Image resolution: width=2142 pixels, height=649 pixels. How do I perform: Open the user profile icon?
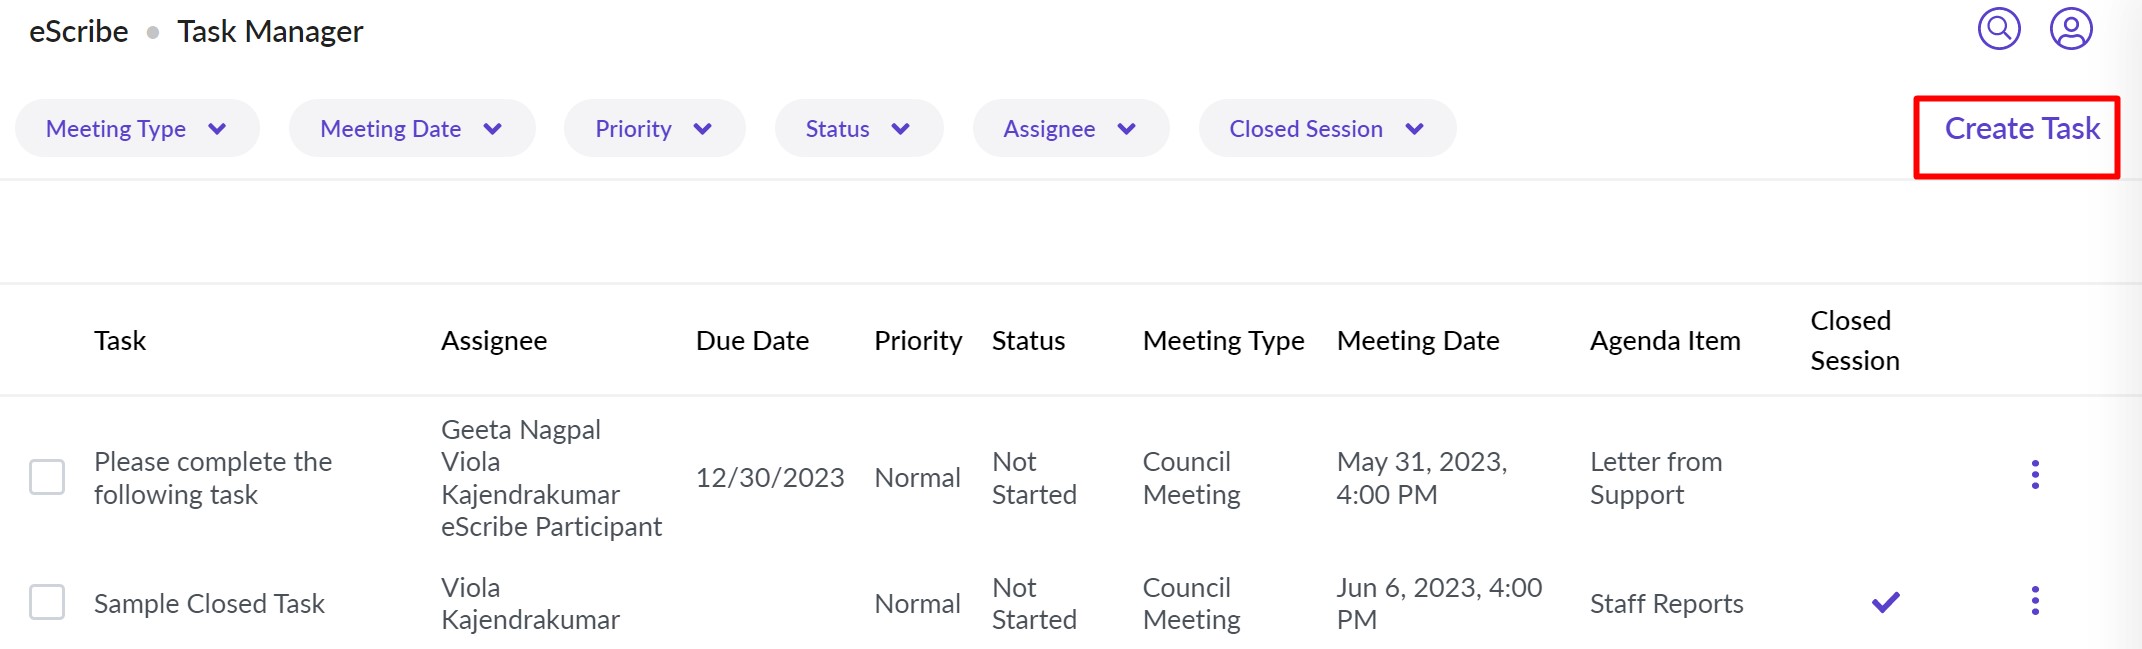(2071, 29)
